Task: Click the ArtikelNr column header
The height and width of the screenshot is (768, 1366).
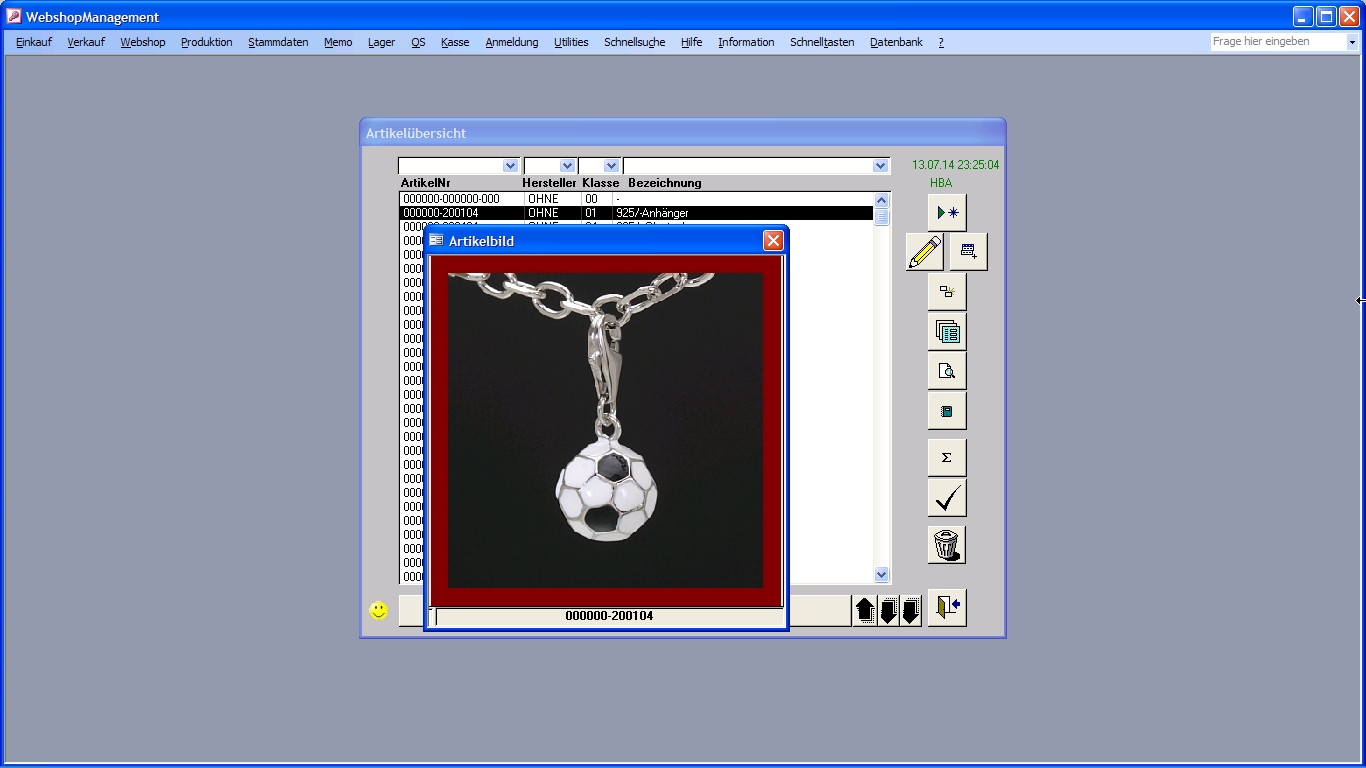Action: tap(426, 183)
